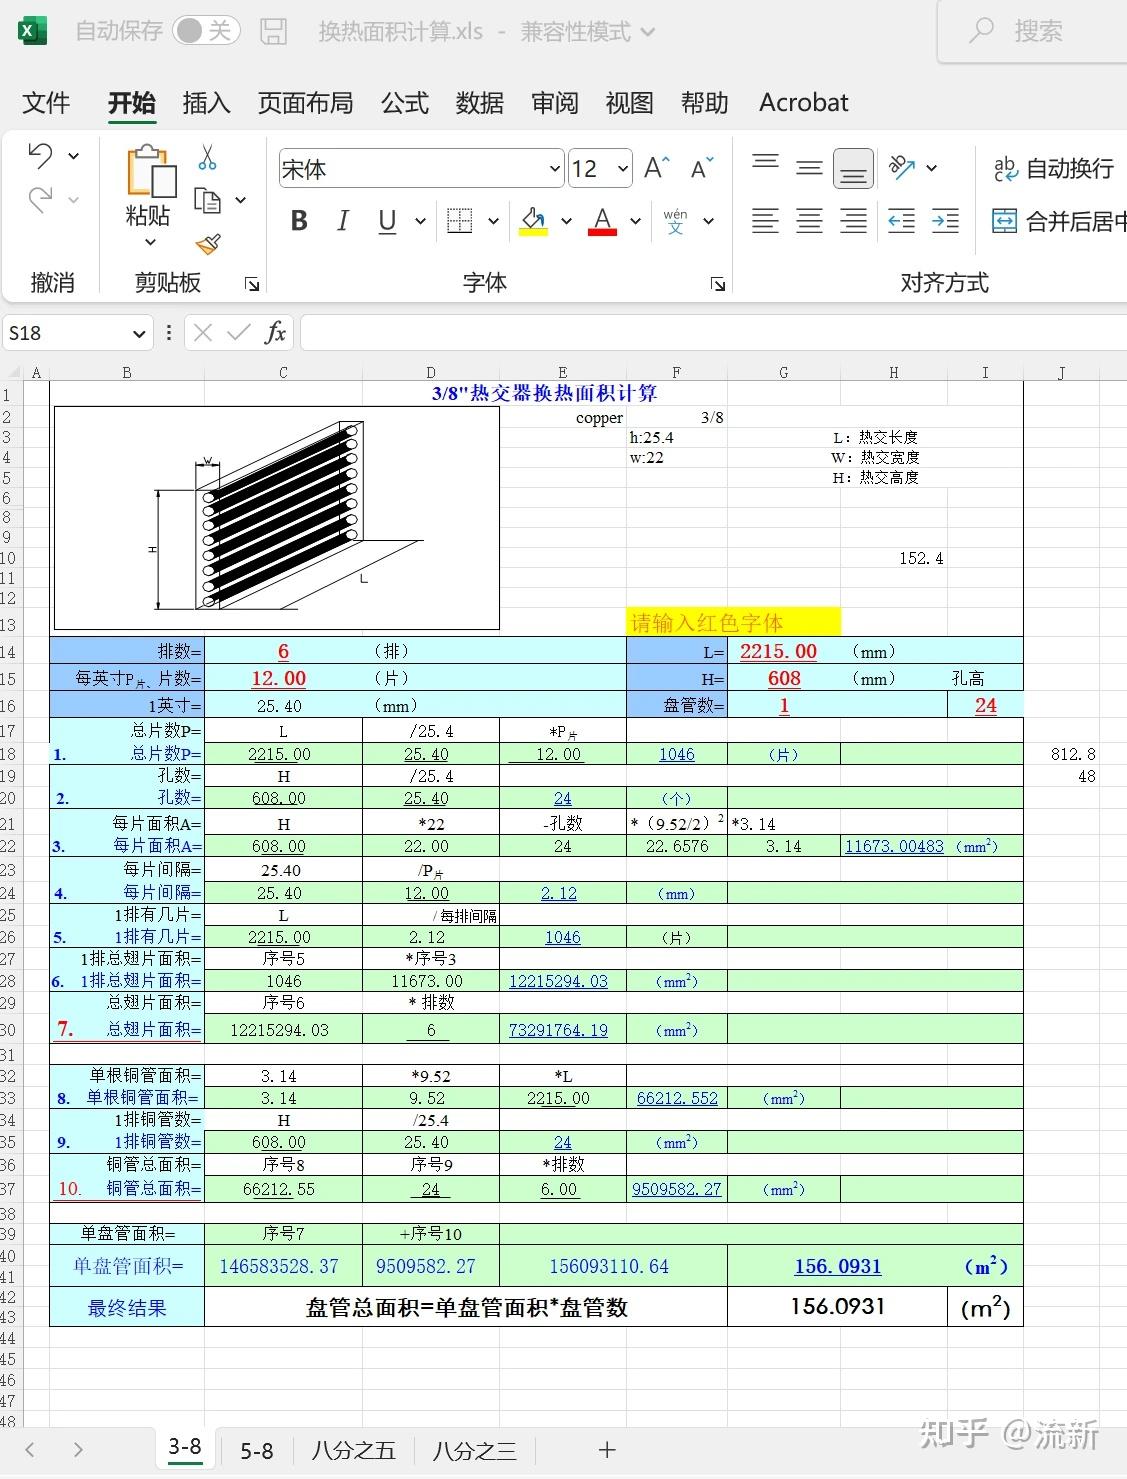This screenshot has width=1127, height=1479.
Task: Click the Redo arrow icon
Action: pos(40,199)
